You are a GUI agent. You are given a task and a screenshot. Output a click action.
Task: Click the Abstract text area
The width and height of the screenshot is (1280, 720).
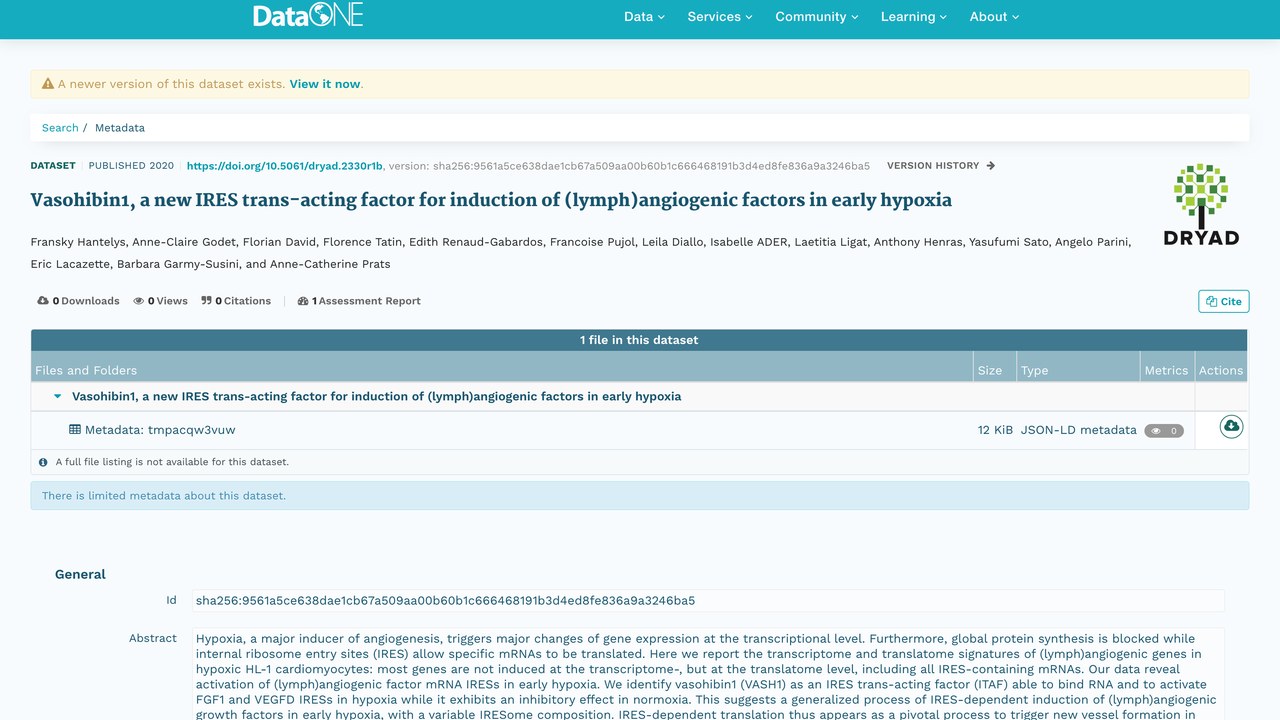tap(708, 674)
